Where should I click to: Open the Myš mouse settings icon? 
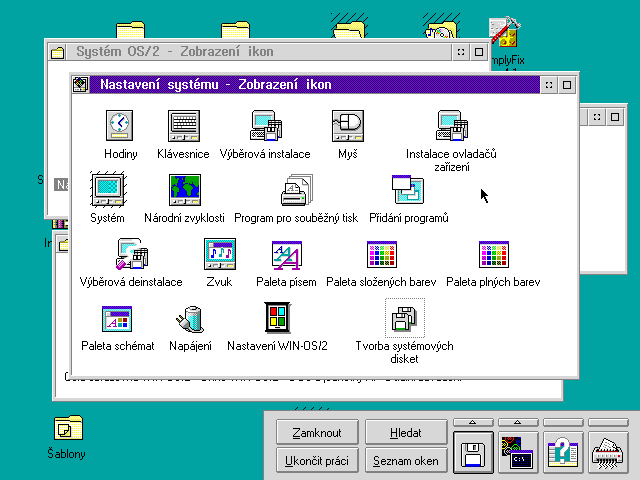348,125
